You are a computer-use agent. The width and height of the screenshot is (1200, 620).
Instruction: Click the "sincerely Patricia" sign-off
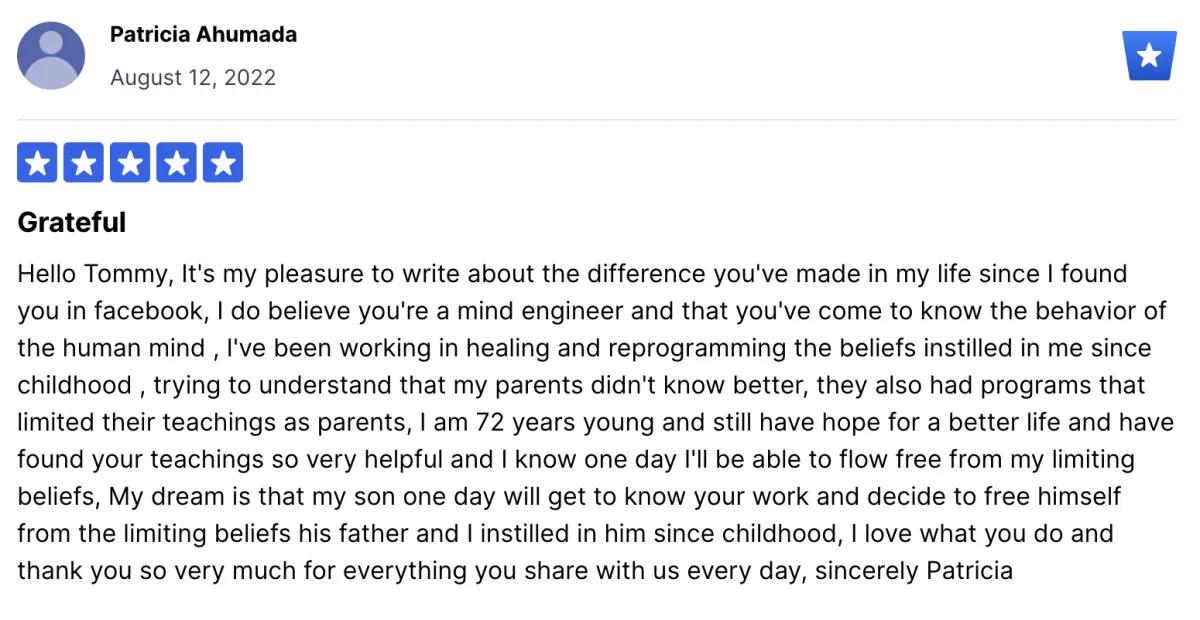click(x=920, y=571)
